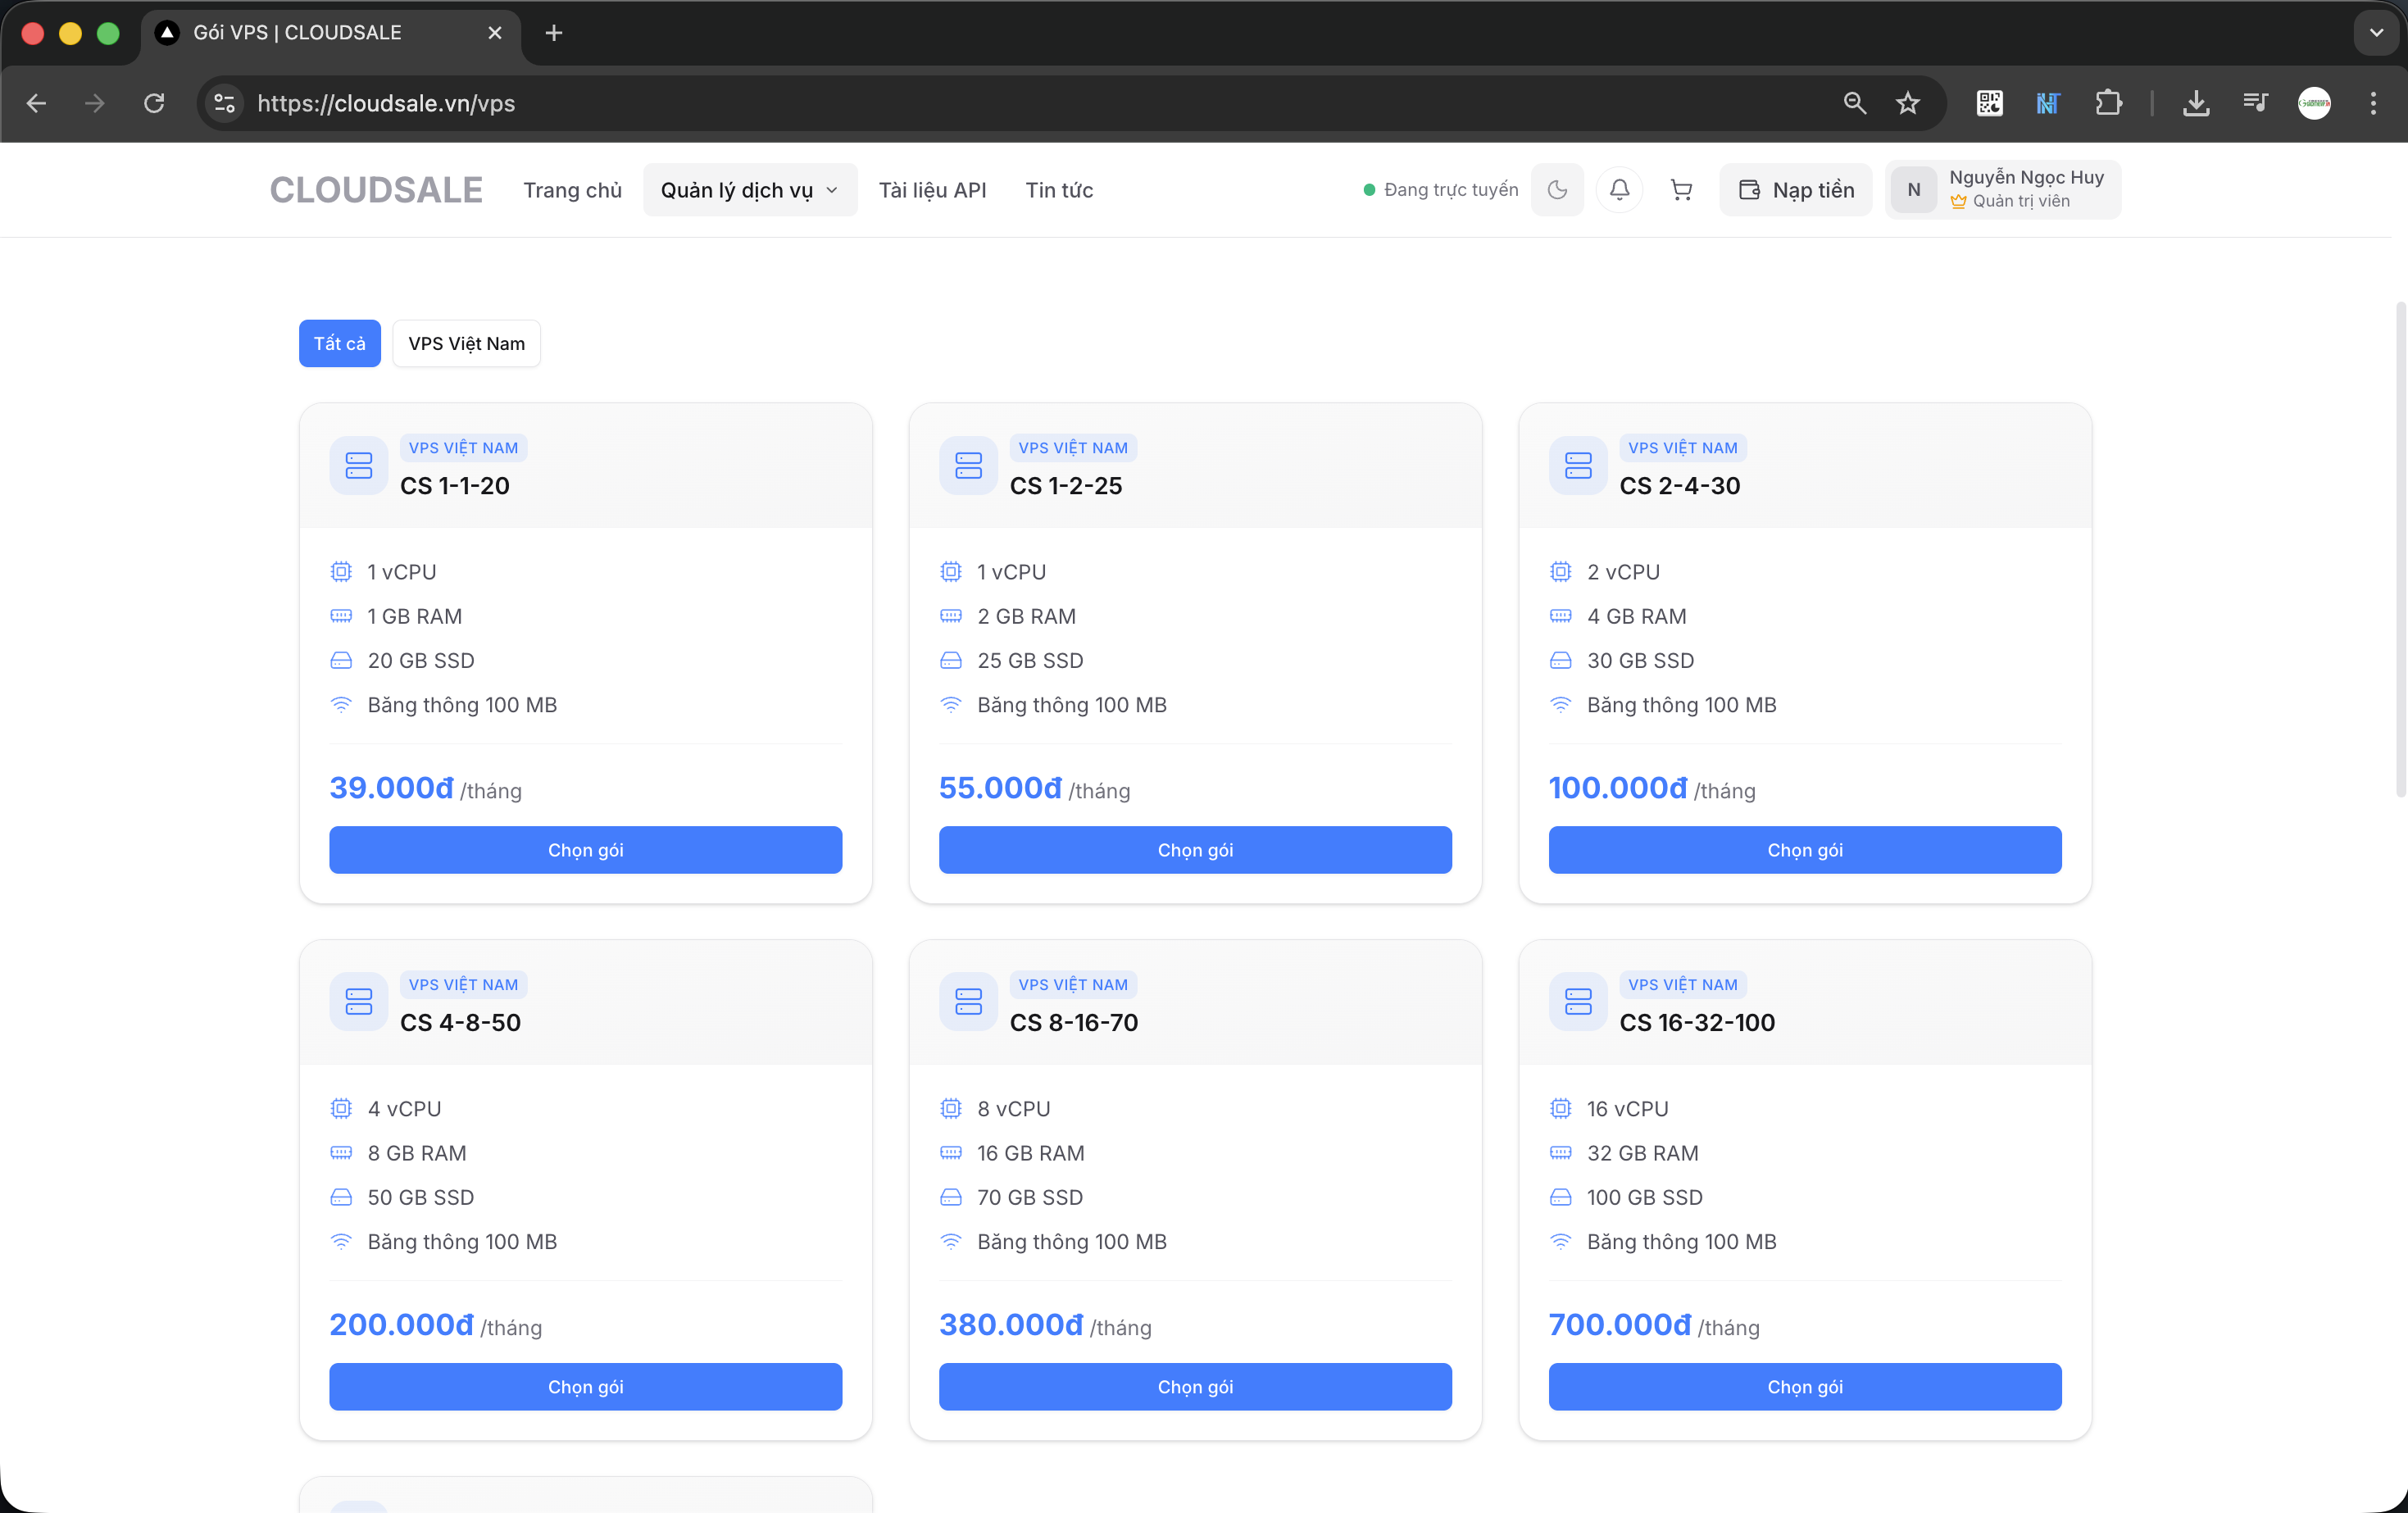This screenshot has height=1513, width=2408.
Task: Choose the CS 4-8-50 plan
Action: click(585, 1387)
